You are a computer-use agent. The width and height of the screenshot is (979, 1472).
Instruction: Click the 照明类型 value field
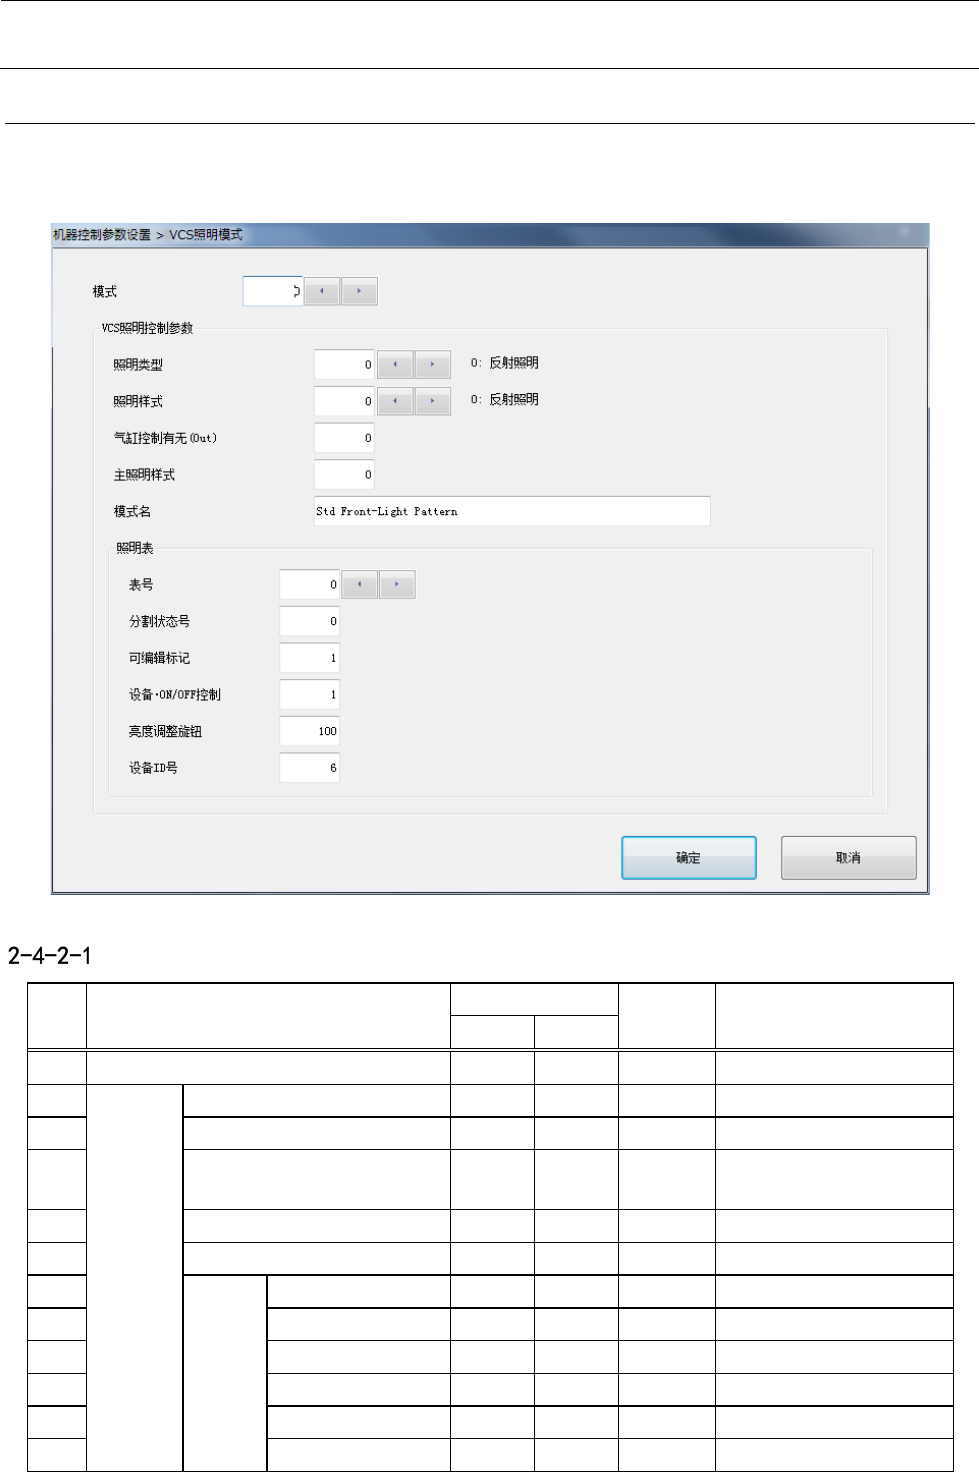coord(344,364)
